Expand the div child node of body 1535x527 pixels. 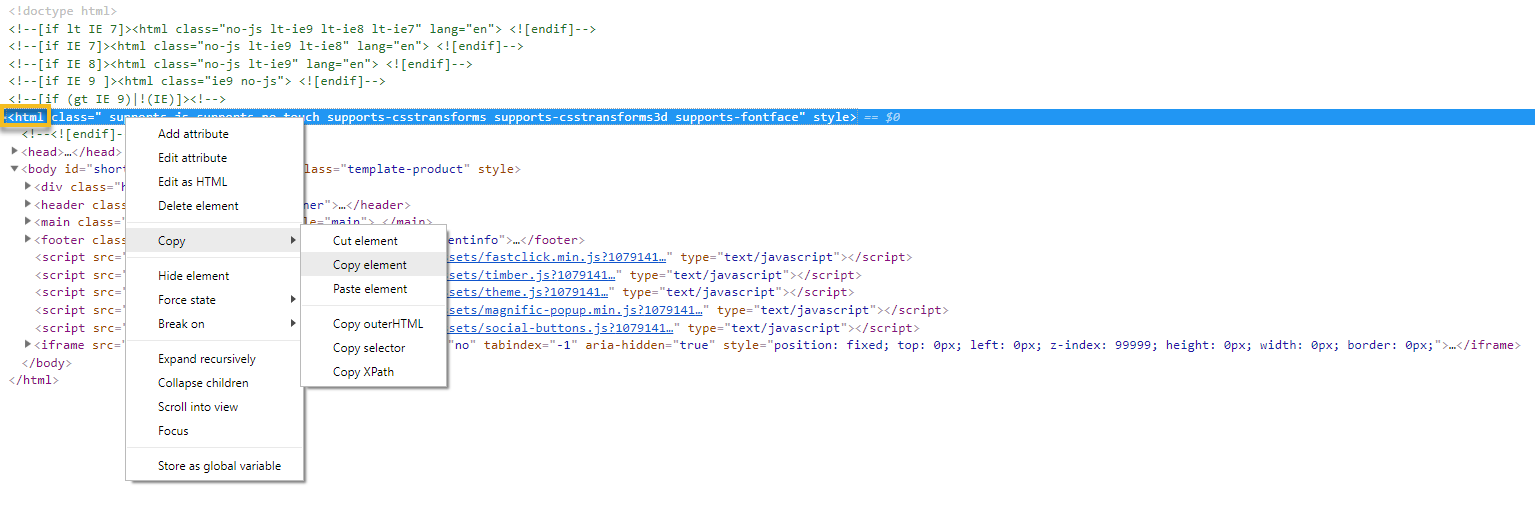coord(28,186)
